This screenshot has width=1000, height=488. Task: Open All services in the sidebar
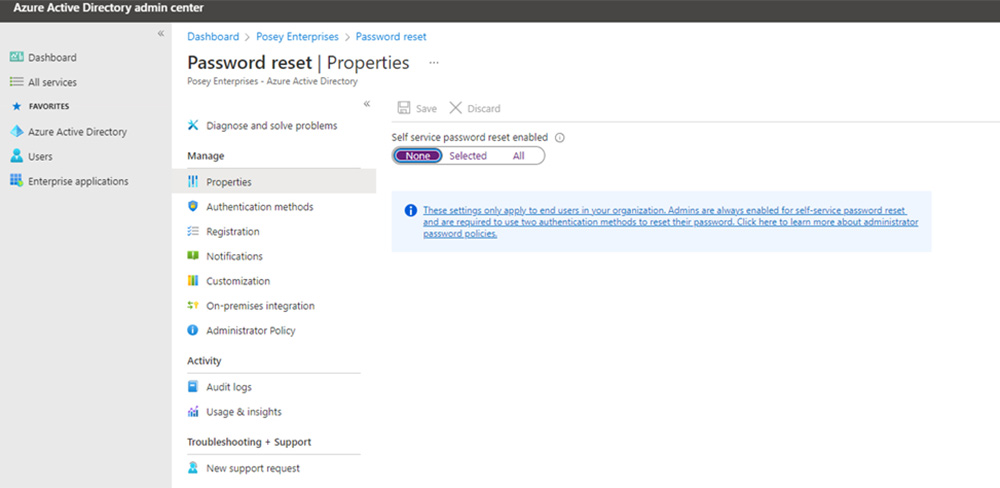(x=52, y=82)
